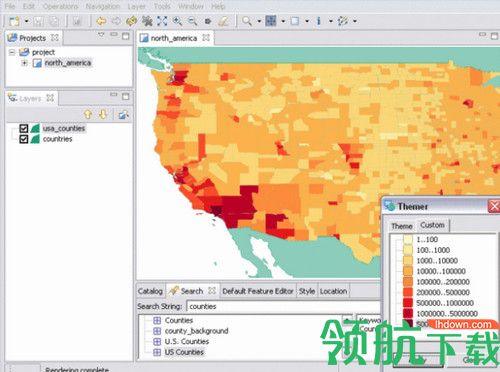This screenshot has height=372, width=500.
Task: Switch to the Theme tab in Themer
Action: (402, 226)
